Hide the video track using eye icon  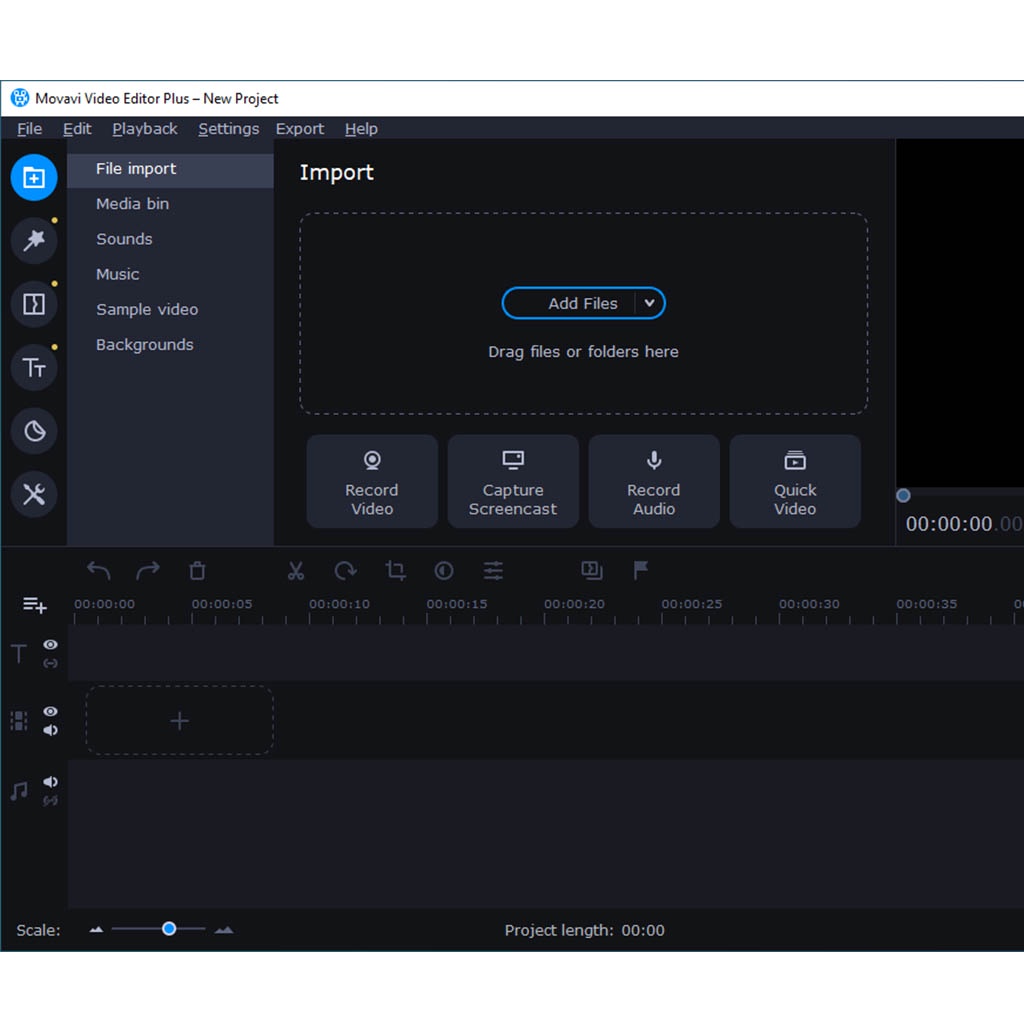(50, 711)
